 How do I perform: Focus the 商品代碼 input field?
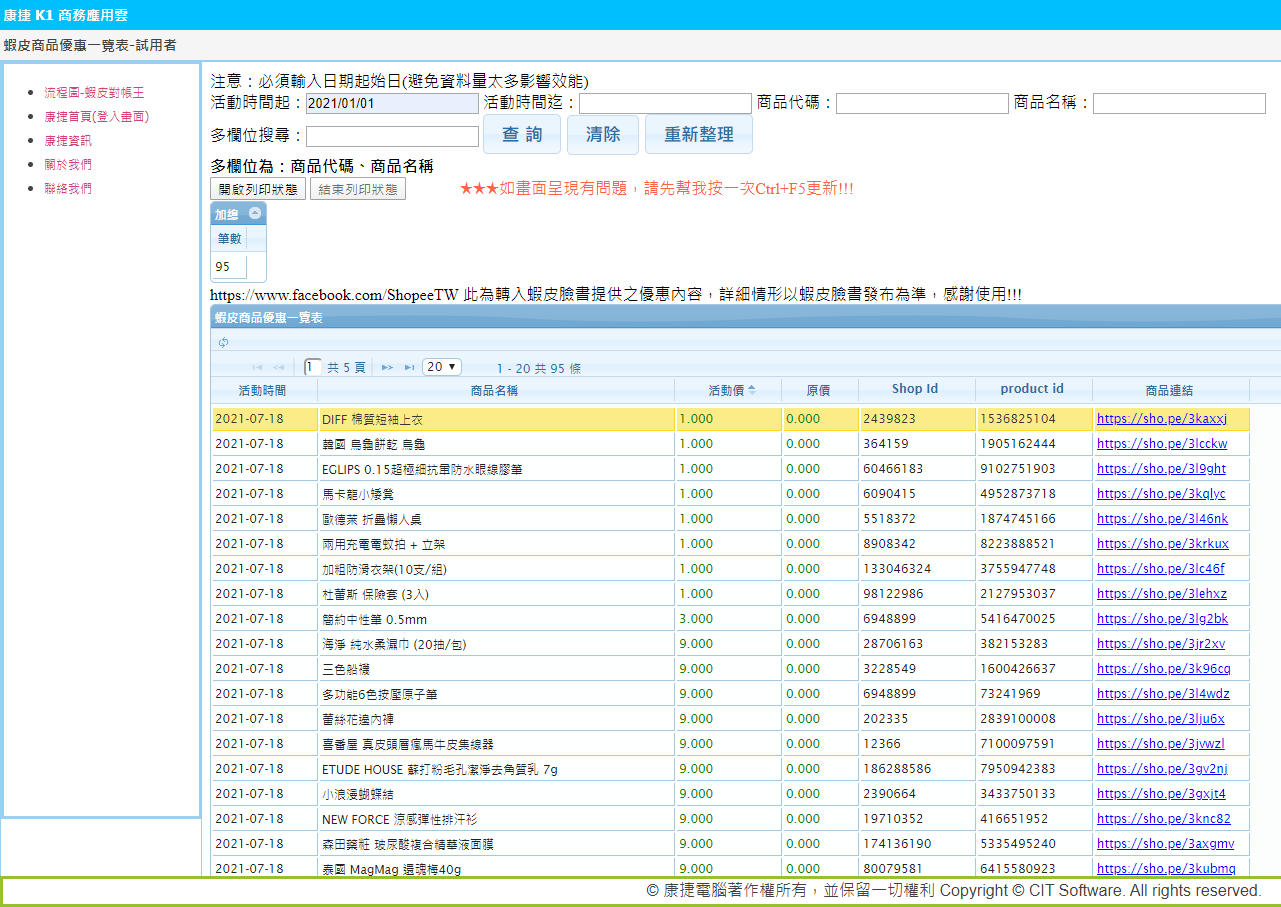(922, 104)
